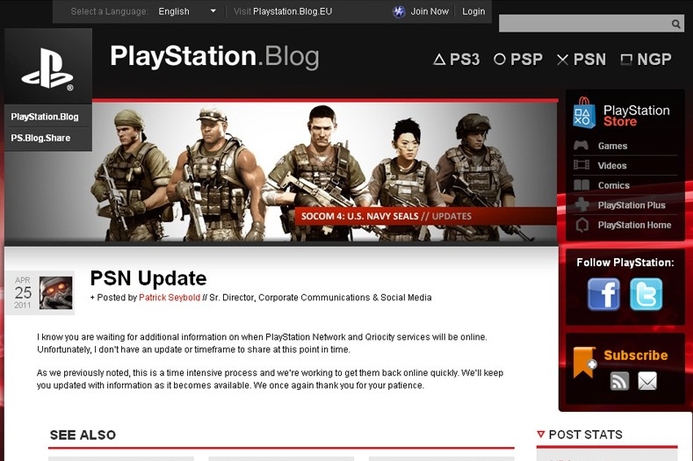
Task: Click the PlayStation.Blog header title
Action: (x=214, y=57)
